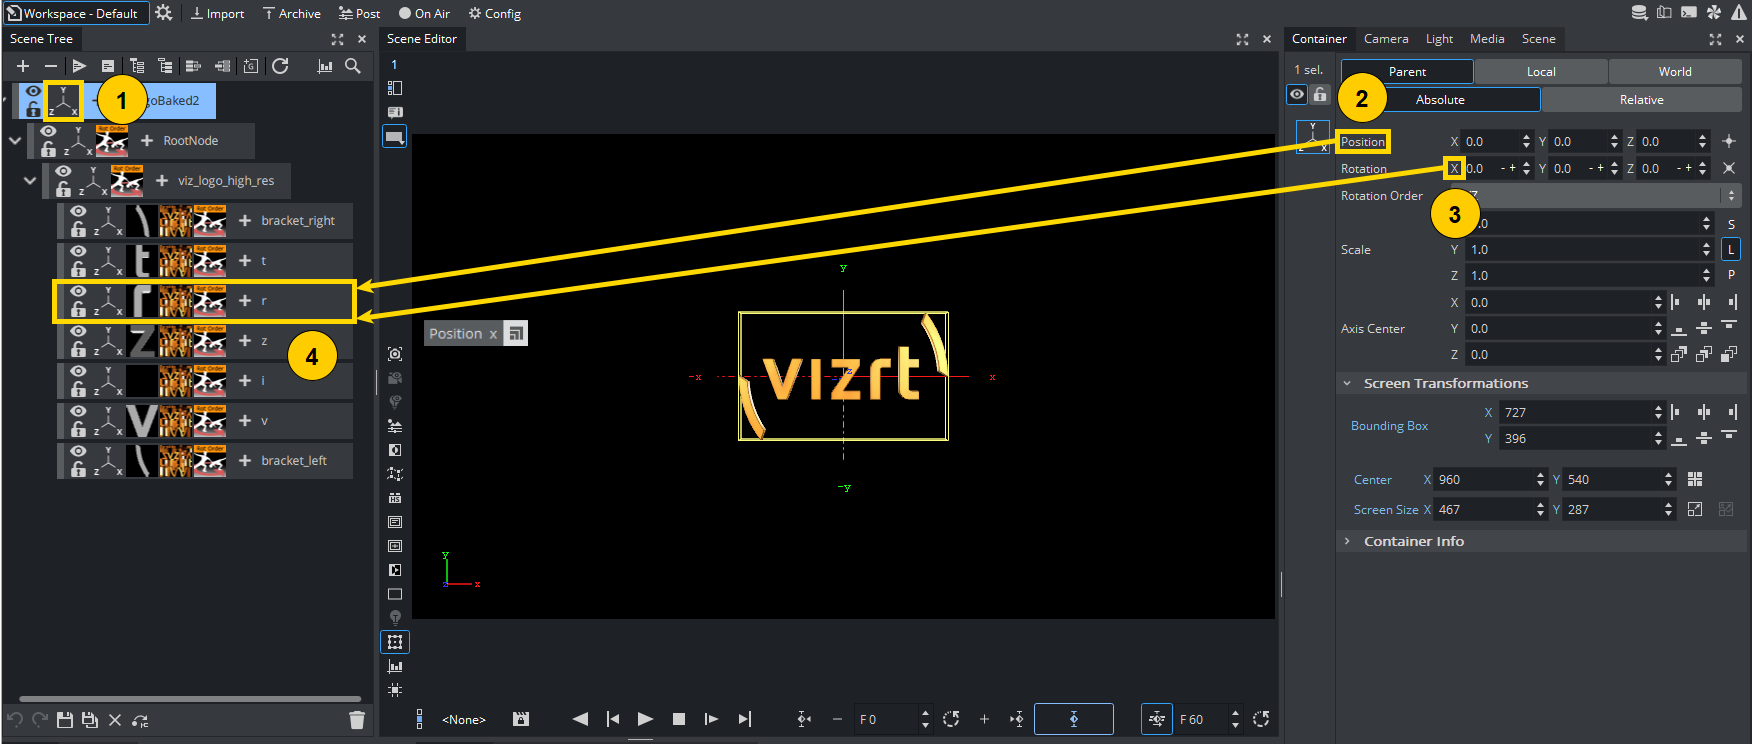Click the Scene Tree horizontal scrollbar
1752x744 pixels.
pos(190,699)
